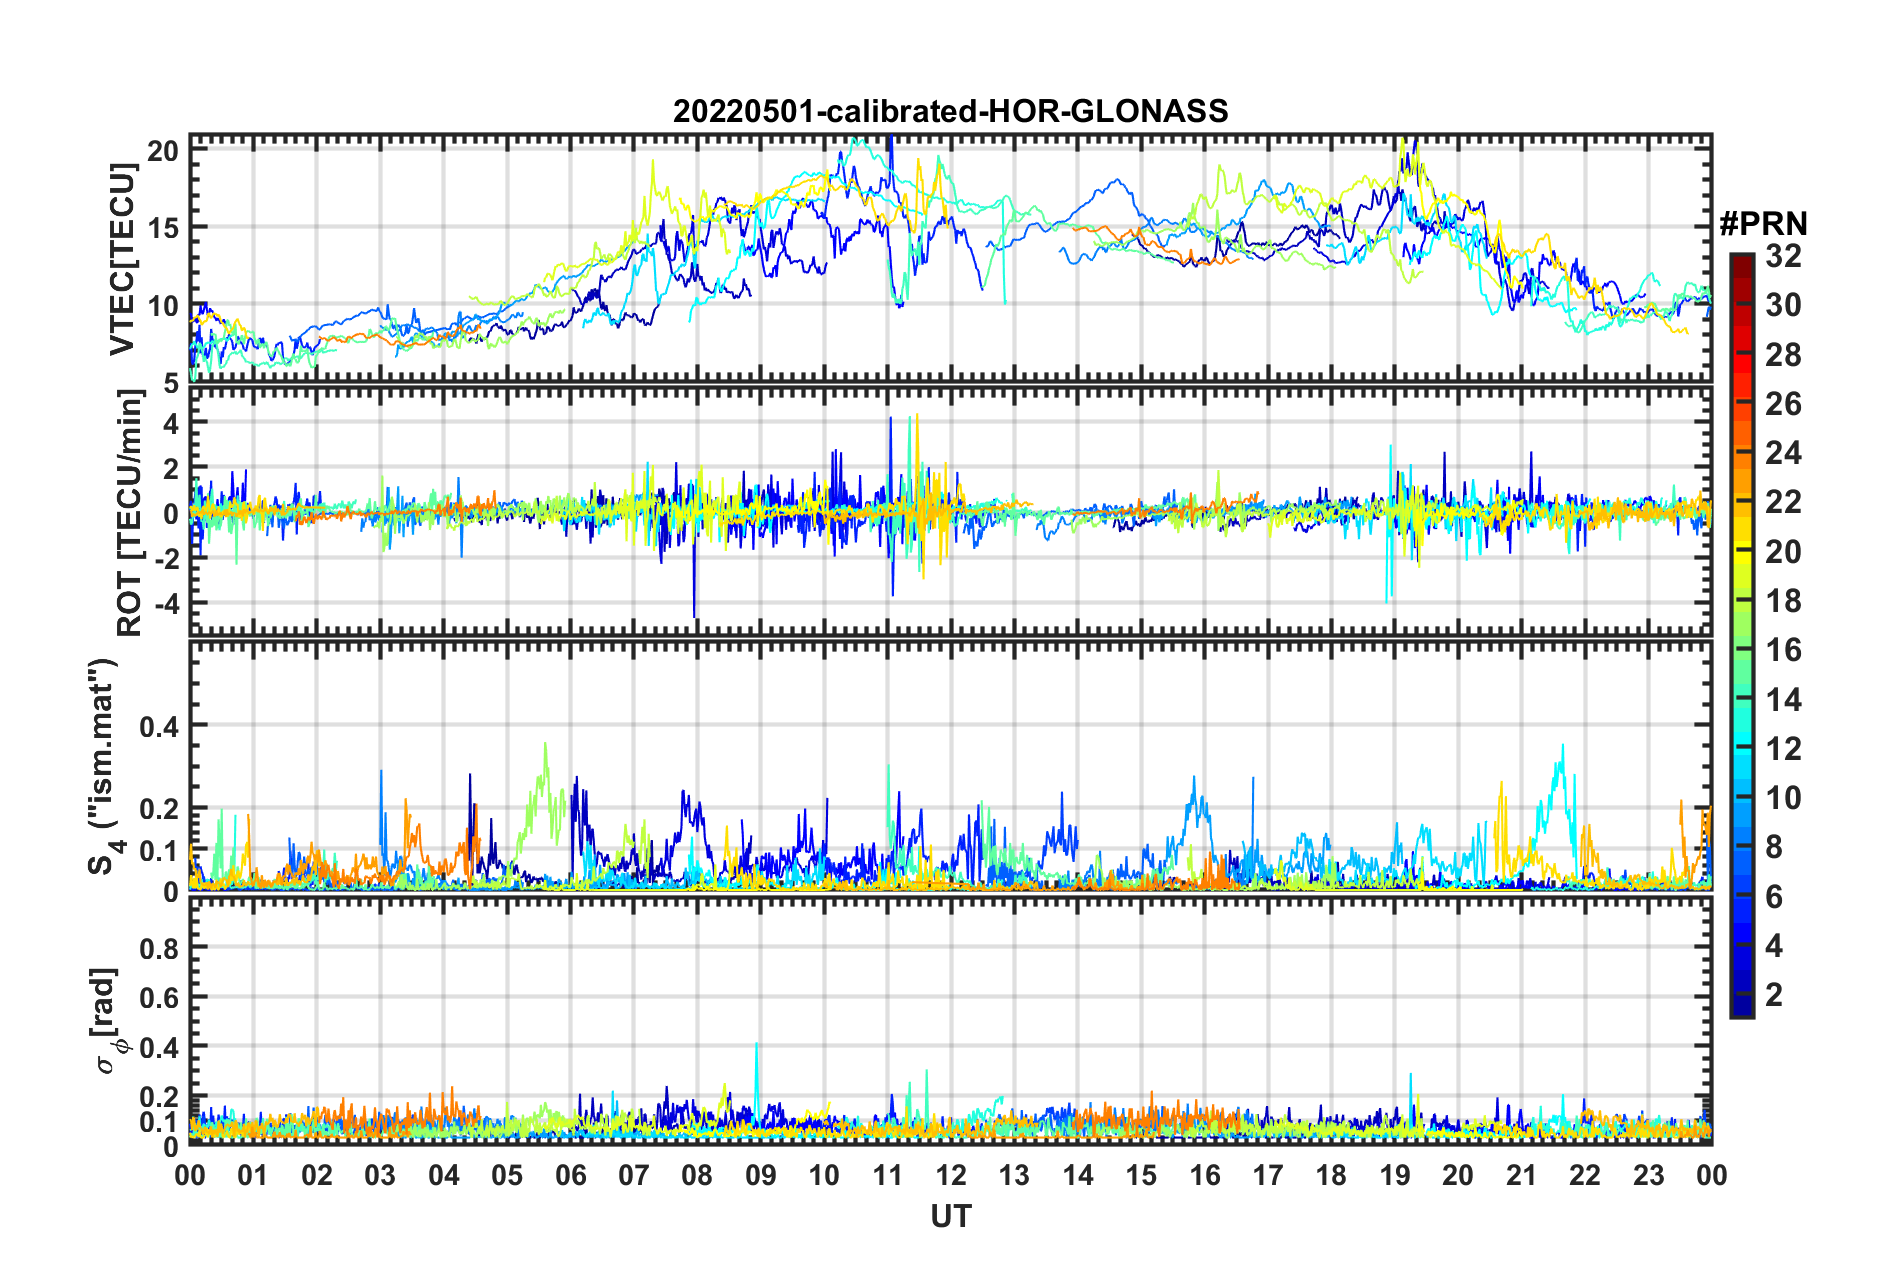Click the VTEC panel plot area

pos(951,258)
